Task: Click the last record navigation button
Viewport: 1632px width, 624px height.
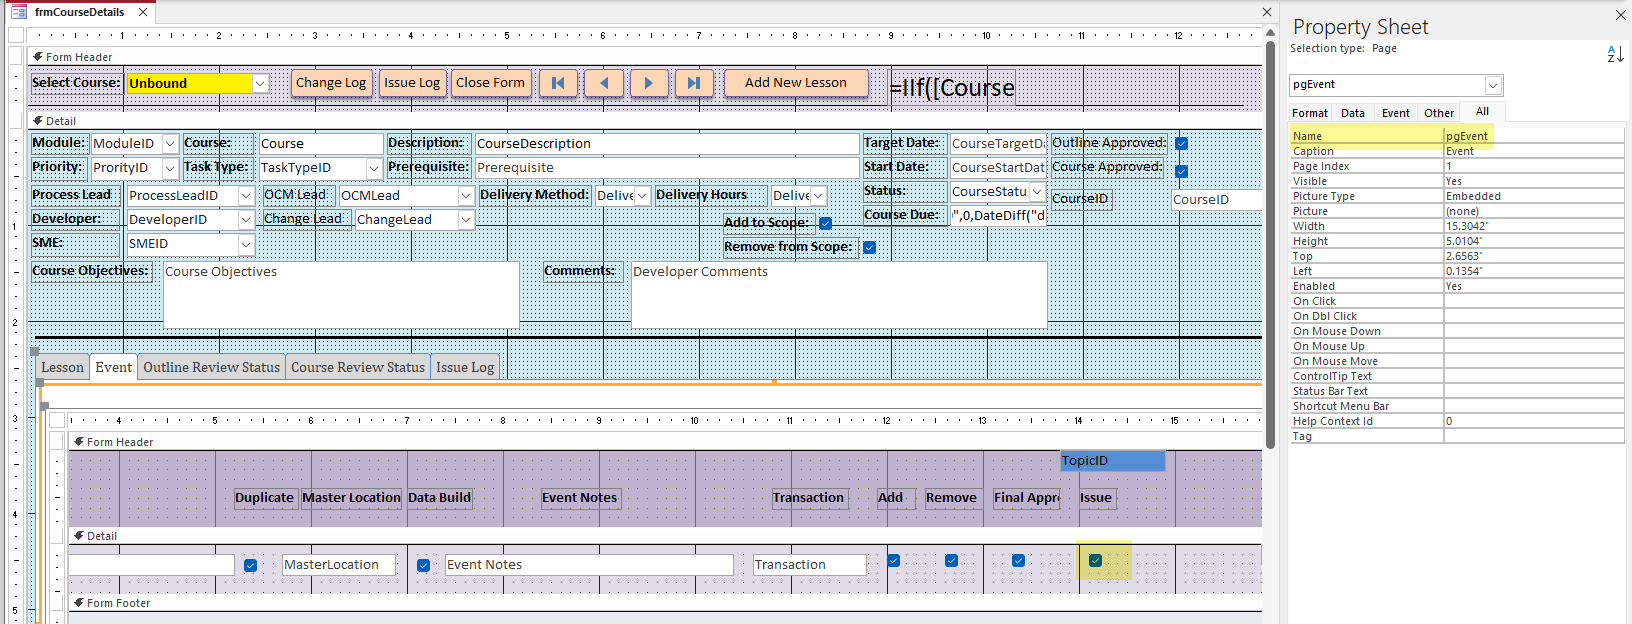Action: pos(694,83)
